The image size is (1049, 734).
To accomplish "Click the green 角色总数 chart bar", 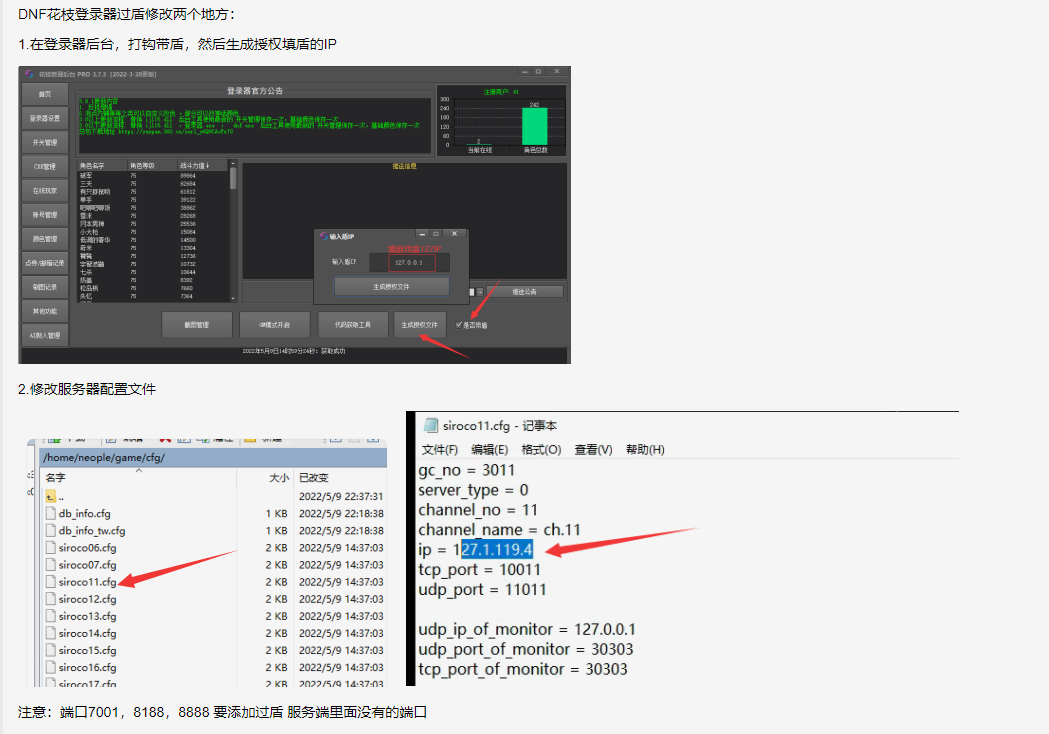I will point(535,126).
